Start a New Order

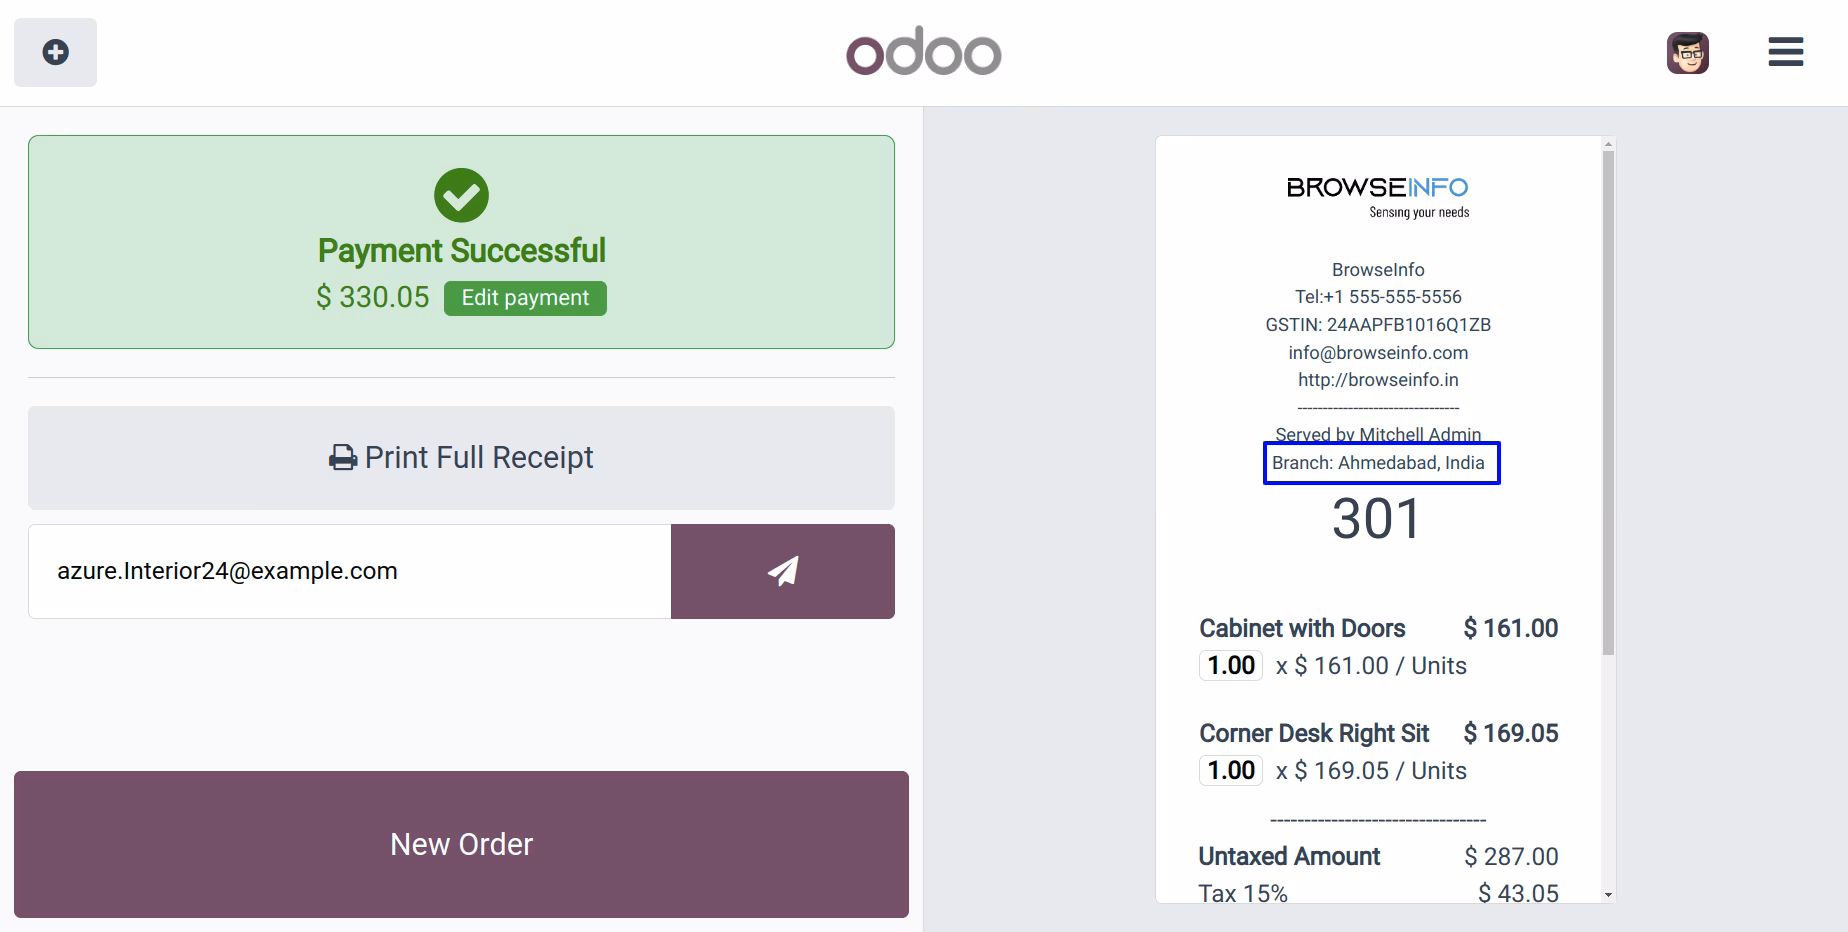461,844
